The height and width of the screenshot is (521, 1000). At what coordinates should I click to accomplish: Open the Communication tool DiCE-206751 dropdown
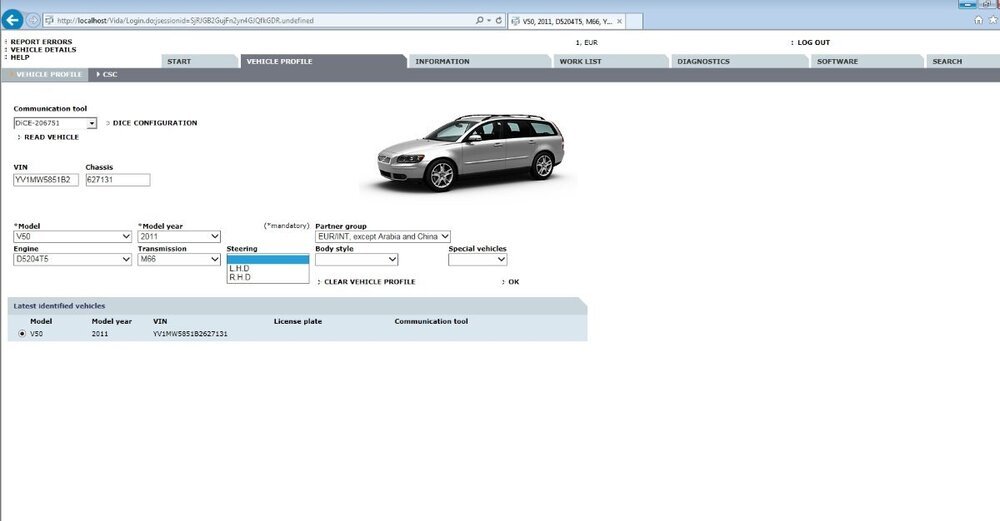(x=55, y=123)
